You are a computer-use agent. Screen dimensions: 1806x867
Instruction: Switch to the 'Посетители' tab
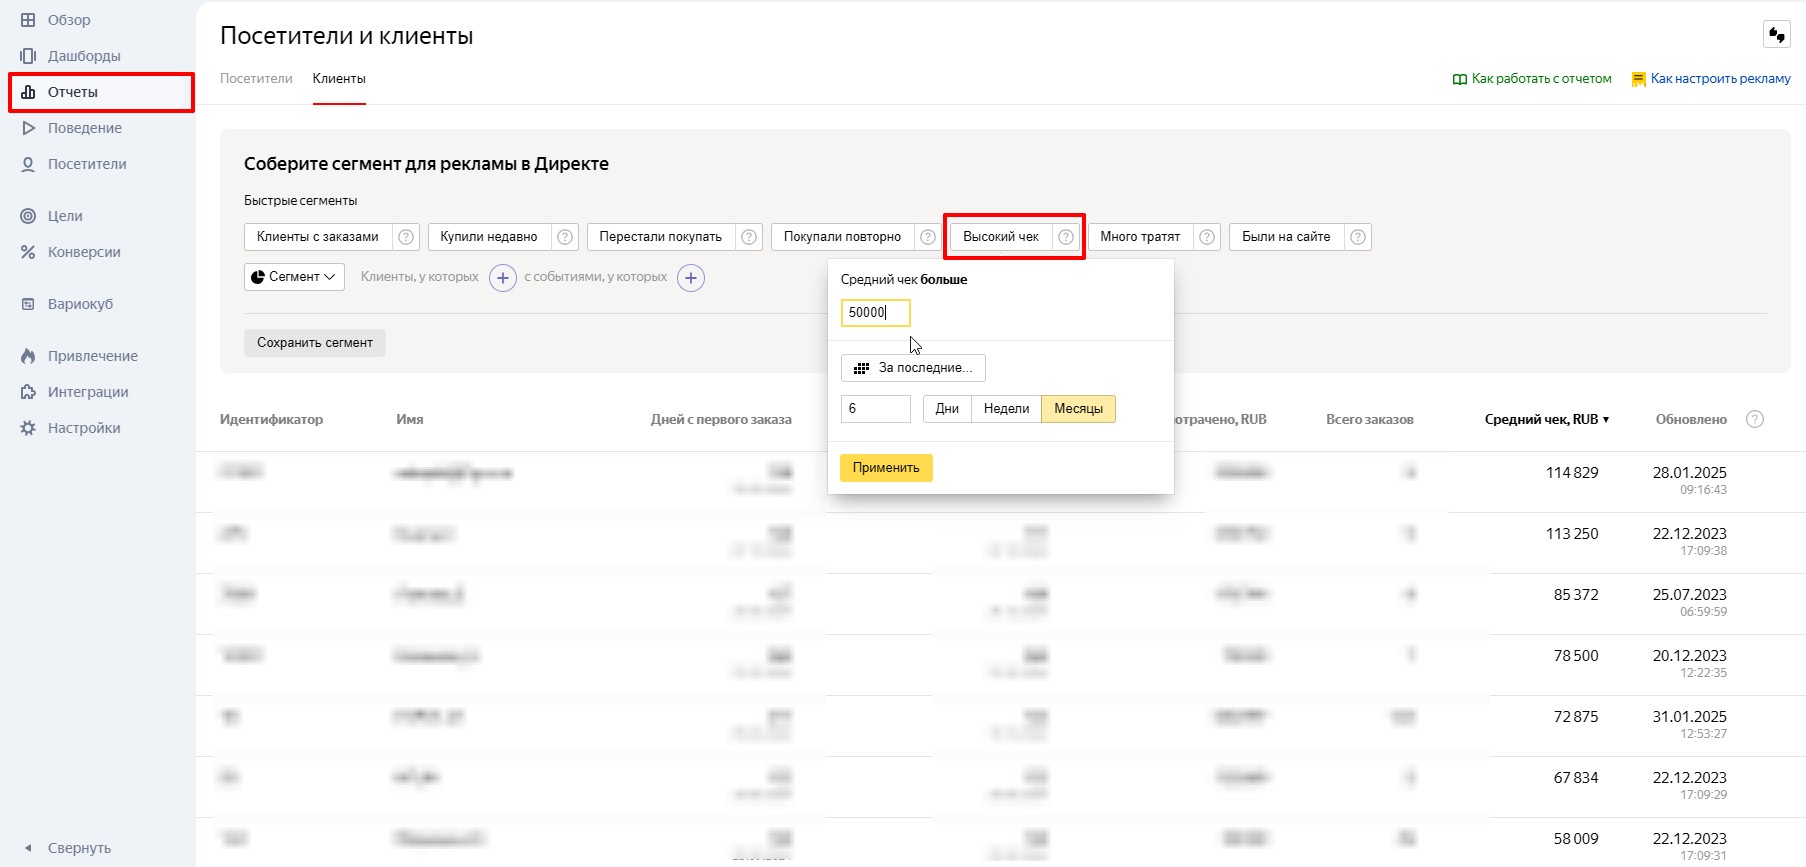point(256,79)
